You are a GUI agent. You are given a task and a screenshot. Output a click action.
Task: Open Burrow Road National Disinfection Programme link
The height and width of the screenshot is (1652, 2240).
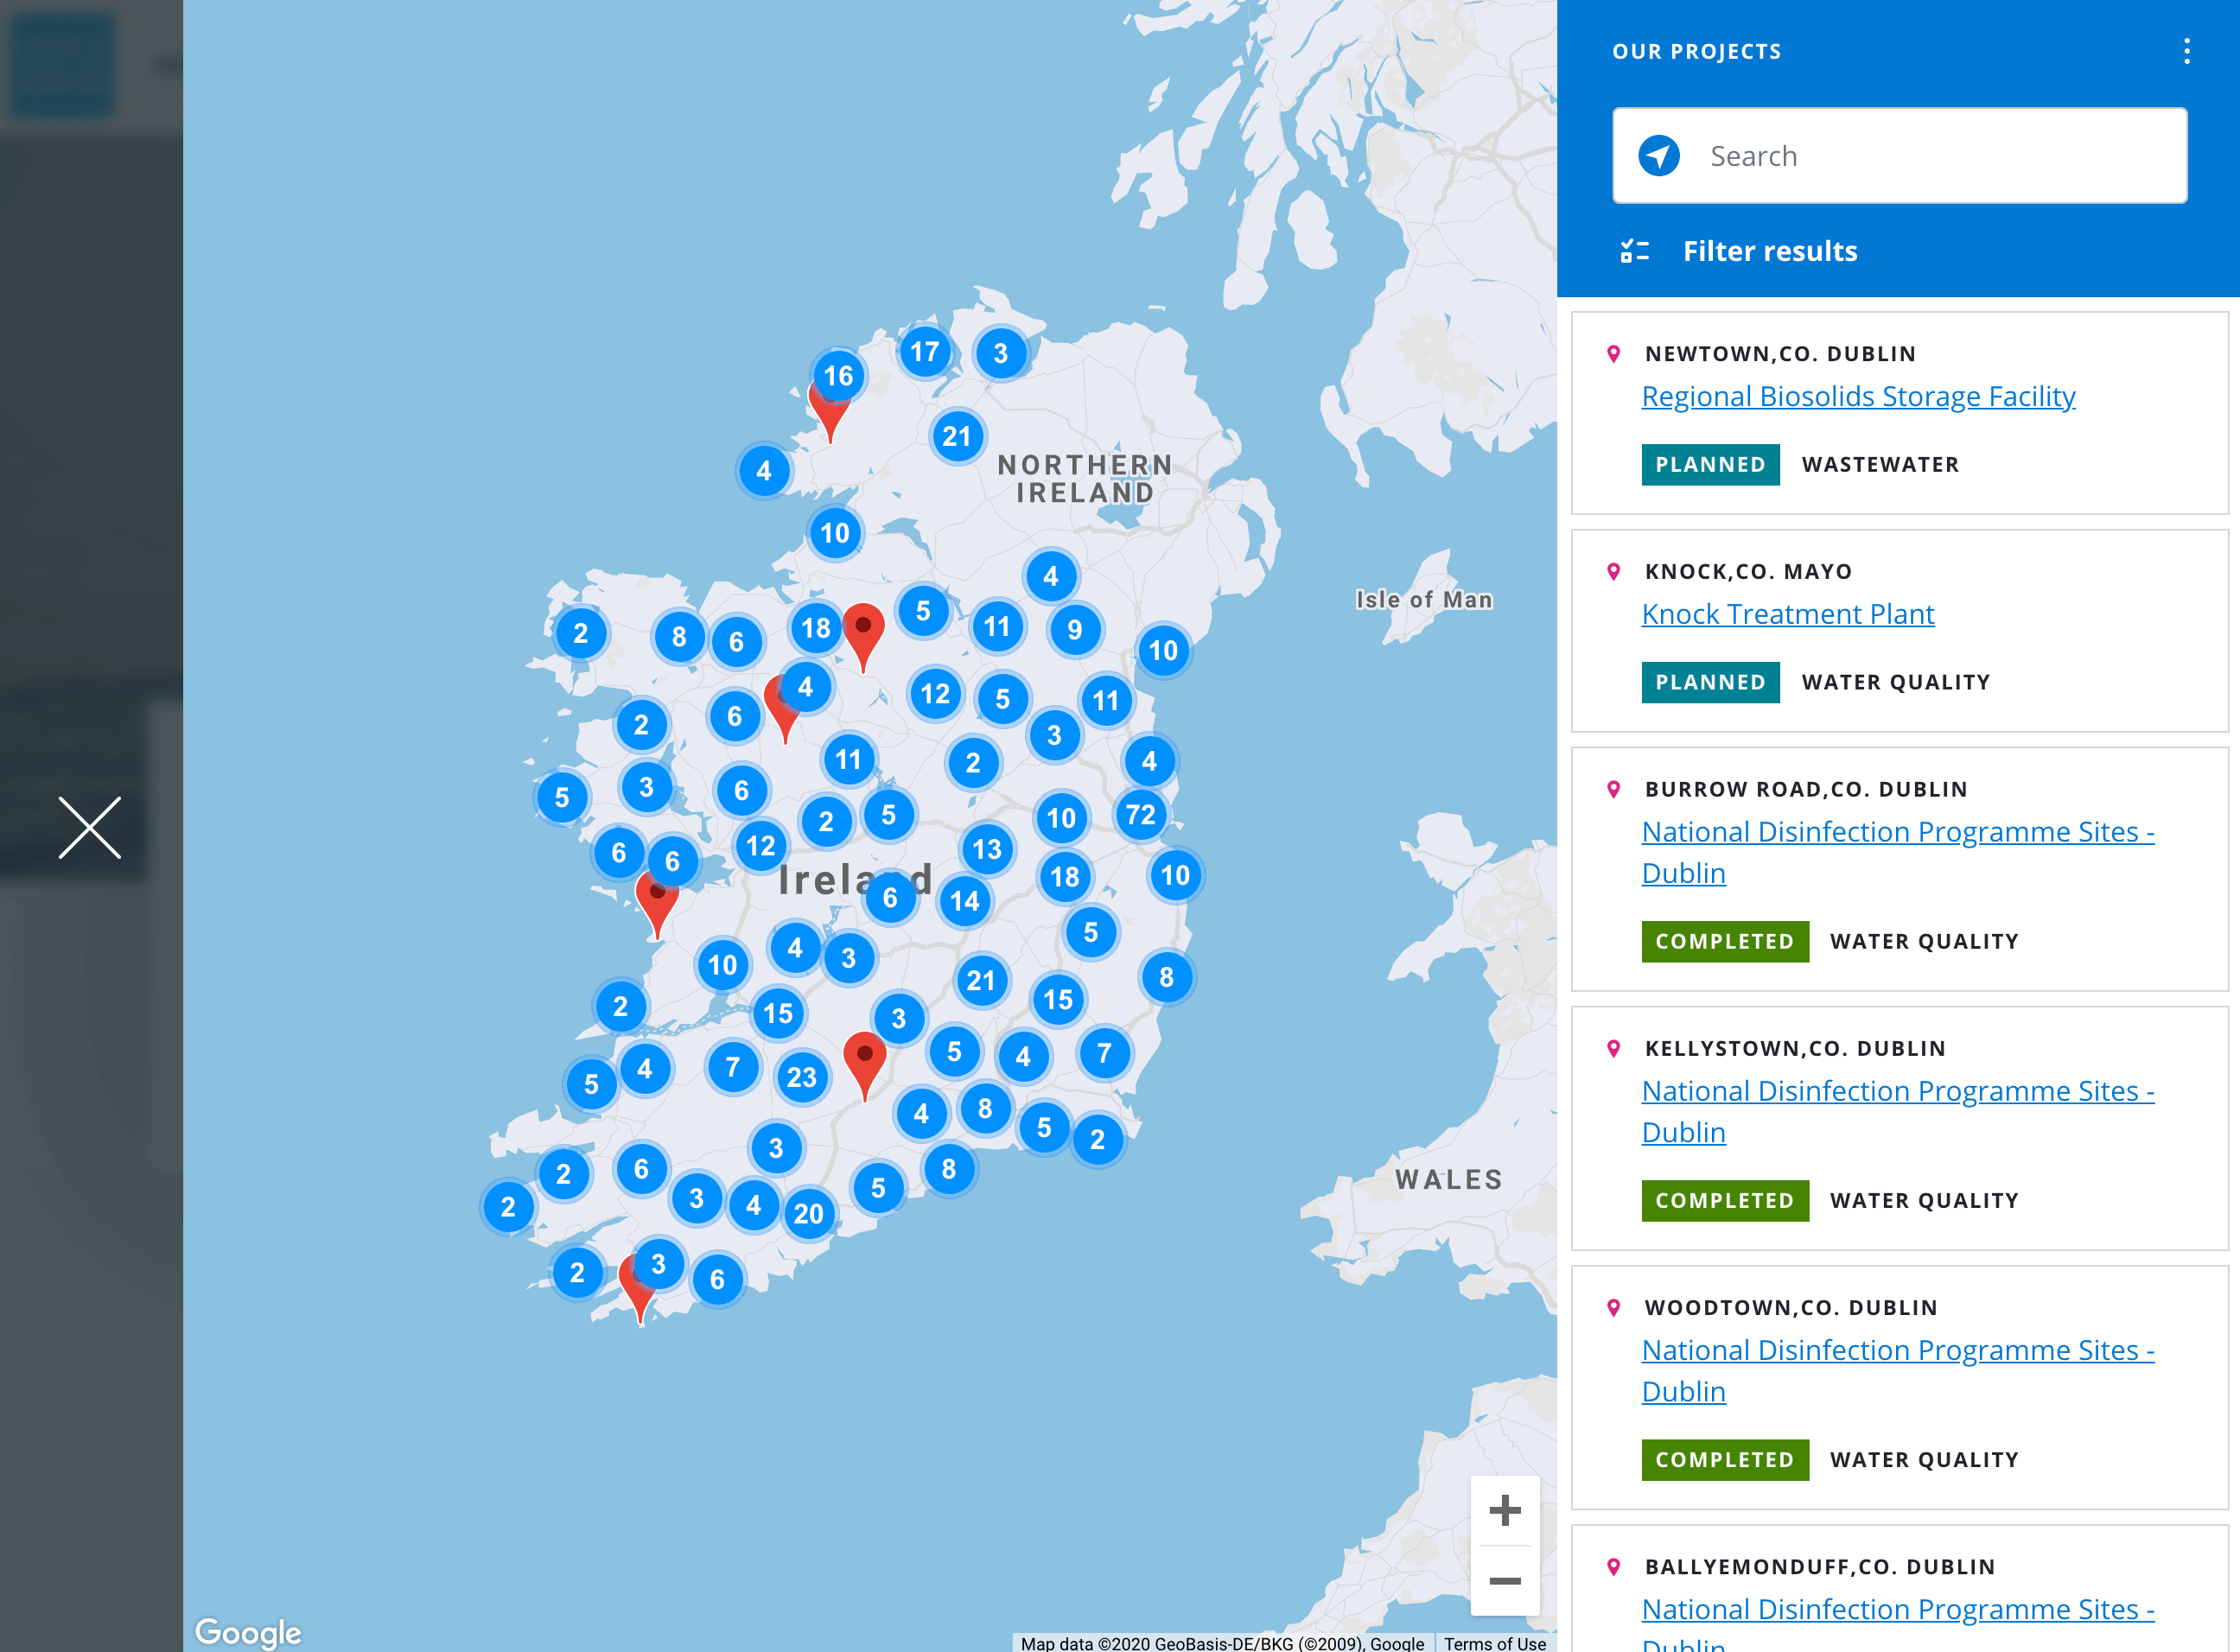1897,832
